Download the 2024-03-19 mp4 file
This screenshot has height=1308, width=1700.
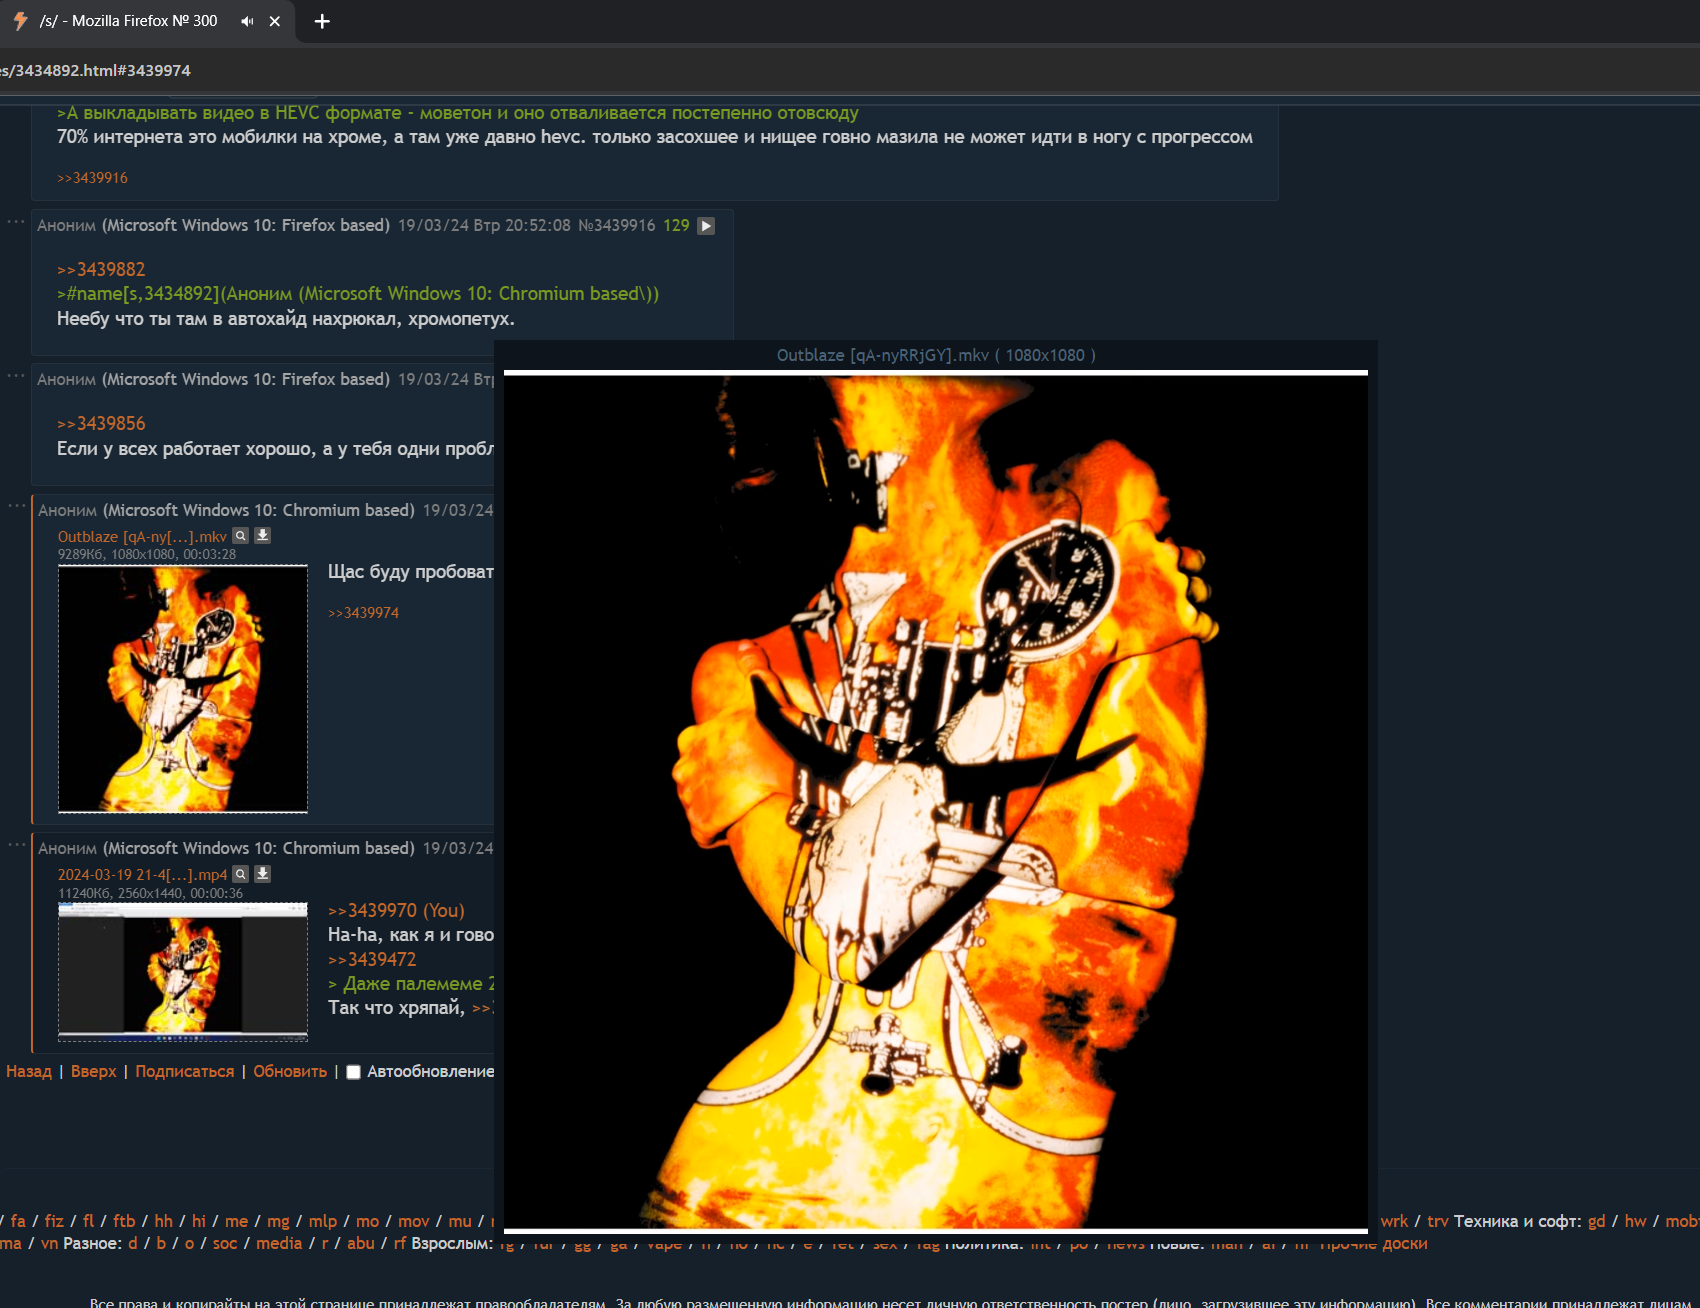point(262,874)
